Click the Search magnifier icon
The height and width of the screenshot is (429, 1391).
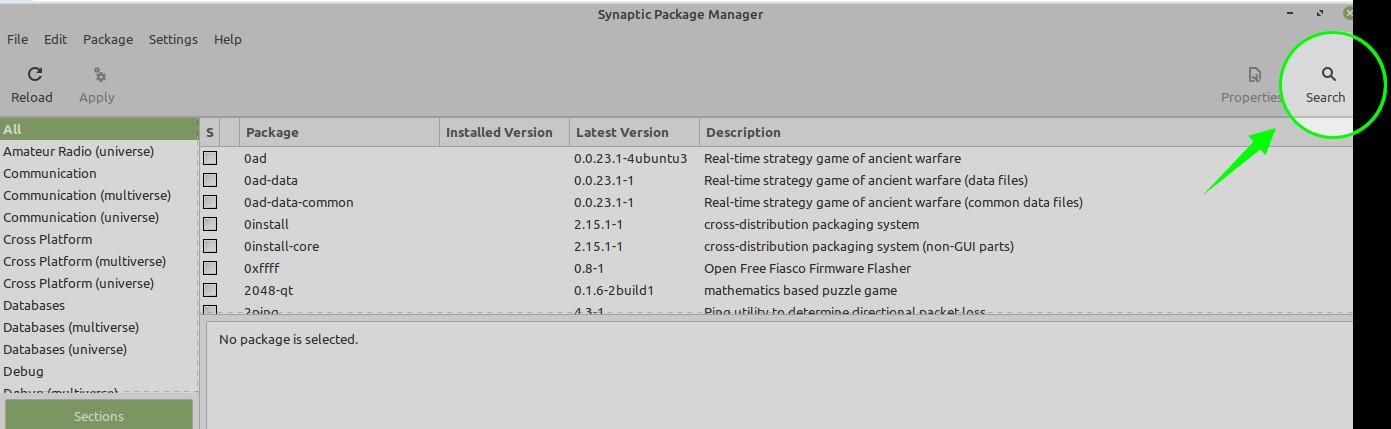pos(1328,75)
